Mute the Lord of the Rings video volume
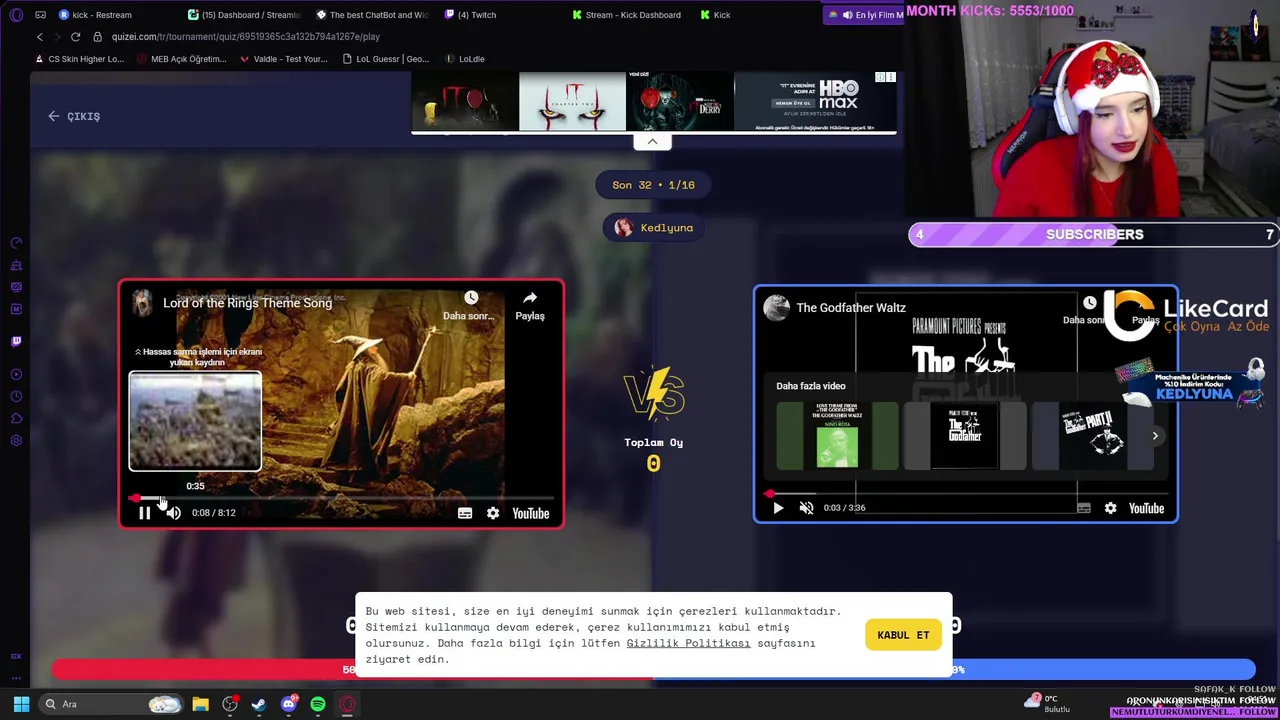The image size is (1280, 720). (x=174, y=513)
